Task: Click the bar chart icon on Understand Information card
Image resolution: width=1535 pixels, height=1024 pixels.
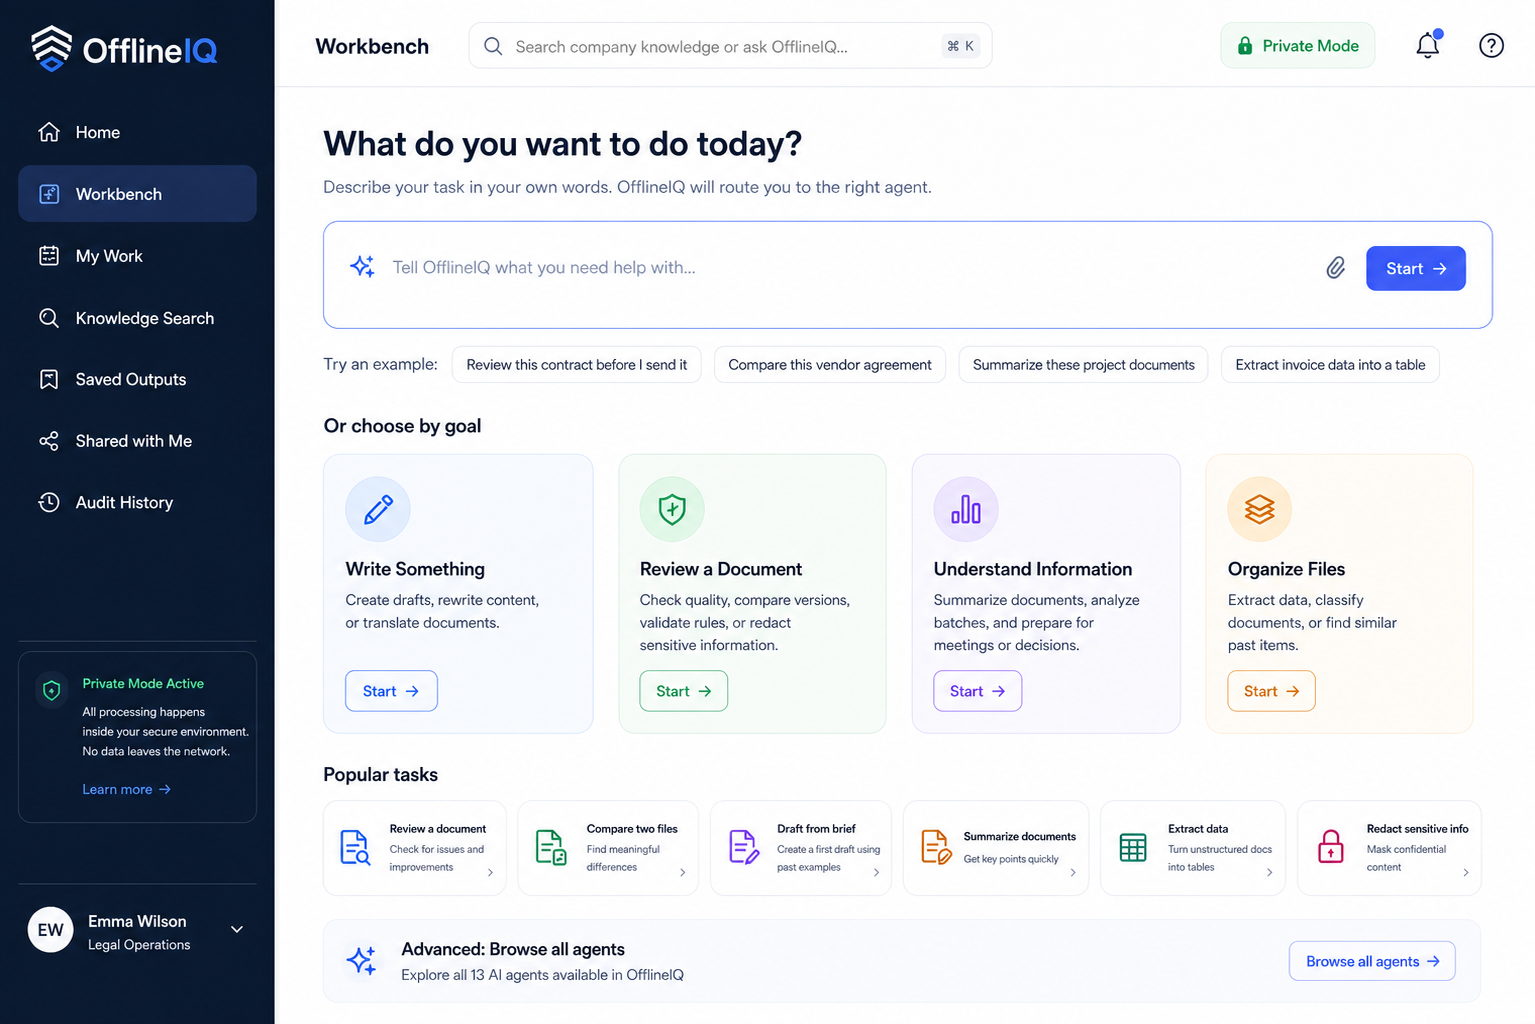Action: point(966,509)
